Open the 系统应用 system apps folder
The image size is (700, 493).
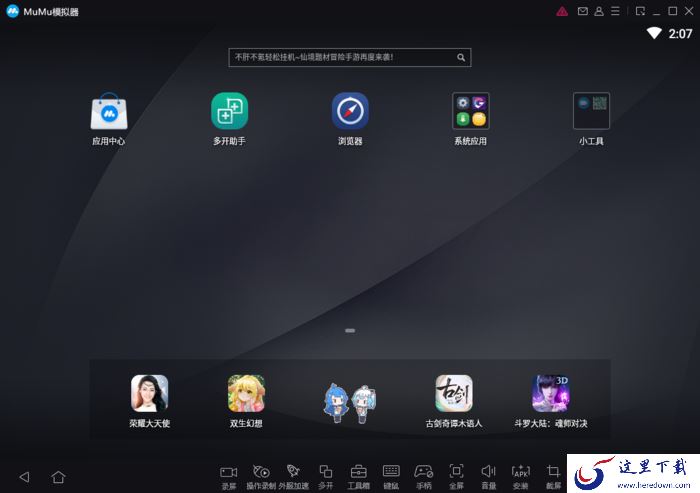471,111
